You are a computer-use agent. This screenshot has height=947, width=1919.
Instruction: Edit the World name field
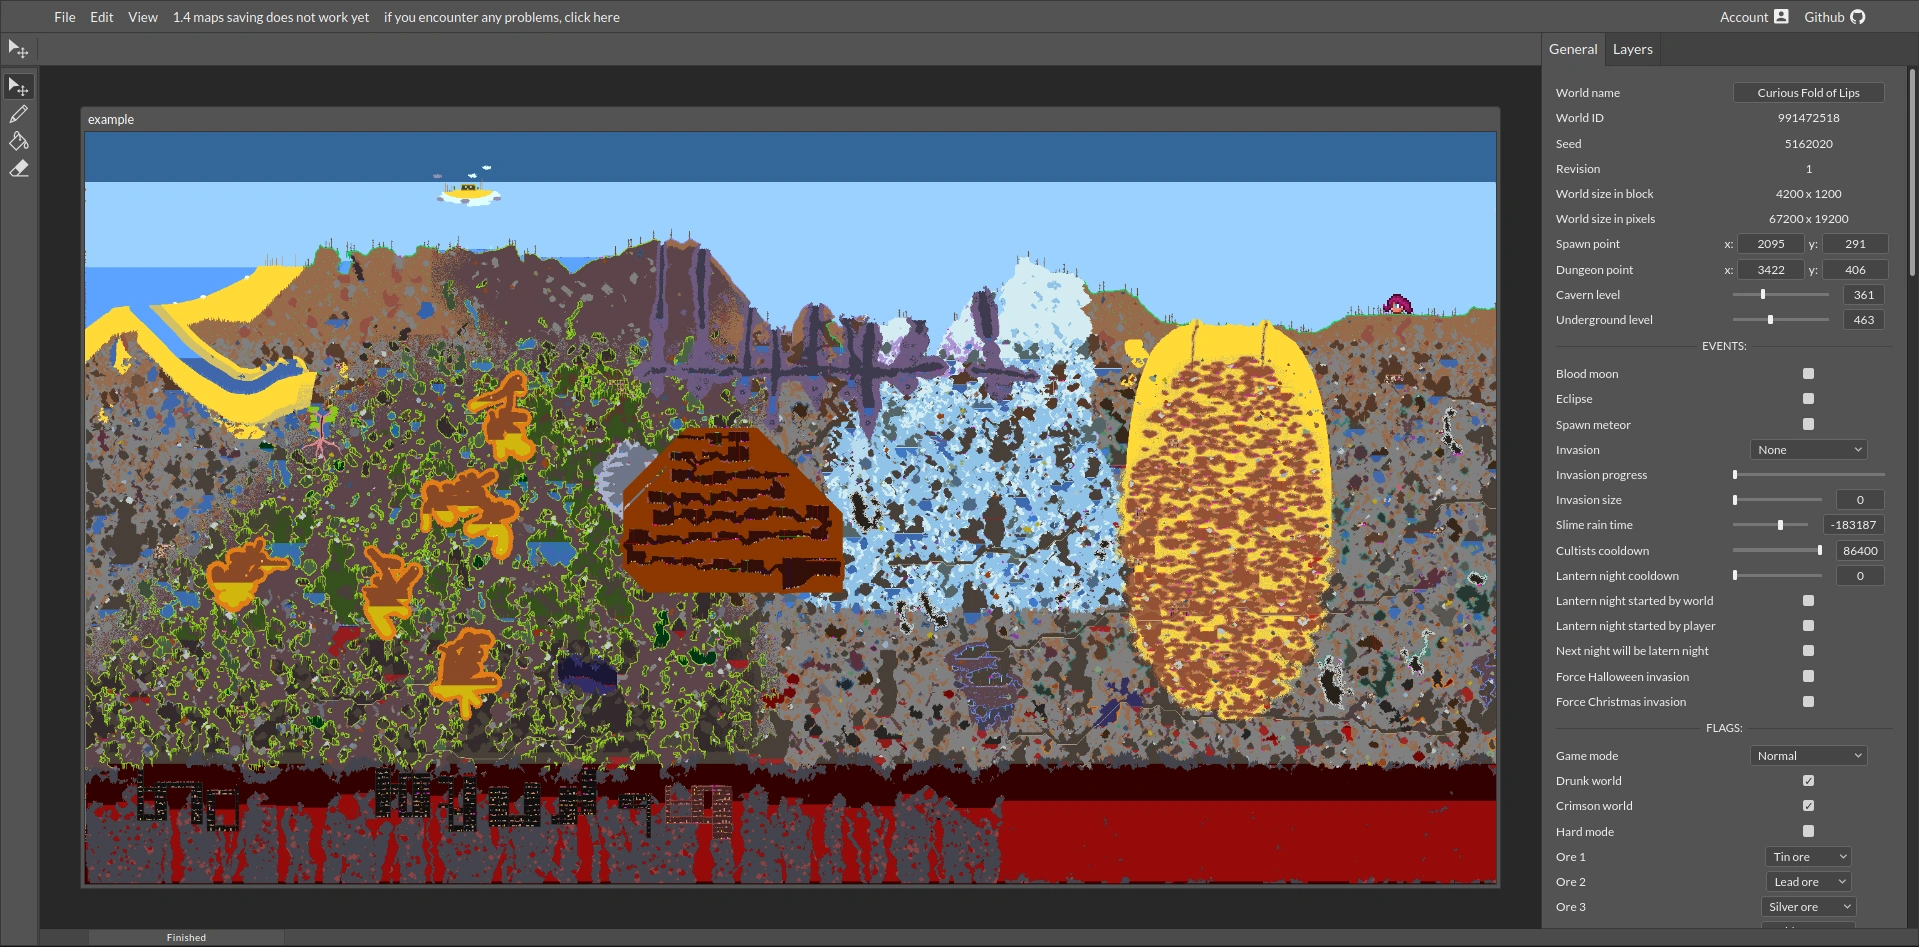pos(1808,92)
